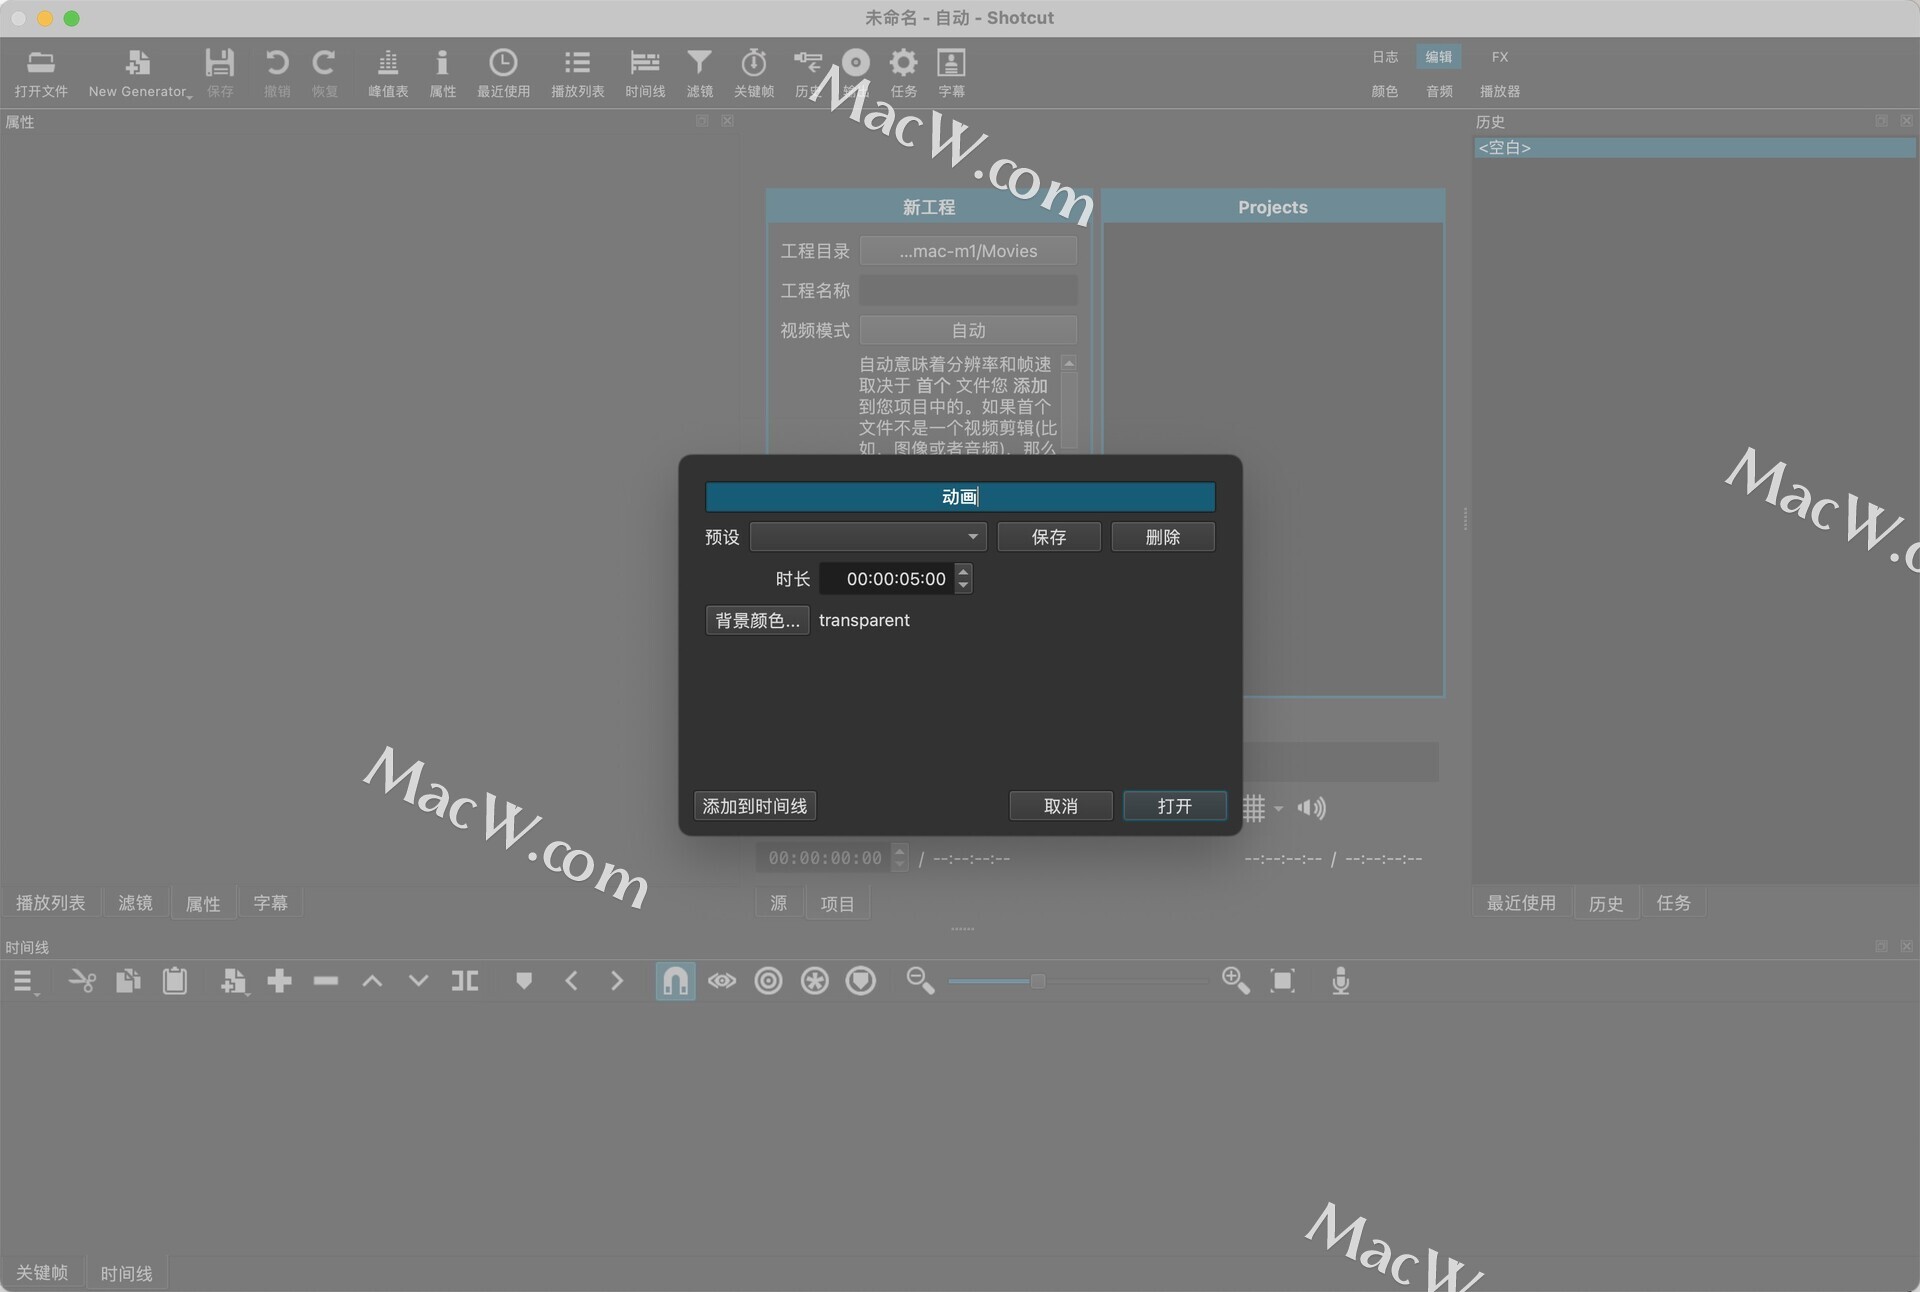Viewport: 1920px width, 1292px height.
Task: Go to the previous marker arrow
Action: [x=571, y=981]
